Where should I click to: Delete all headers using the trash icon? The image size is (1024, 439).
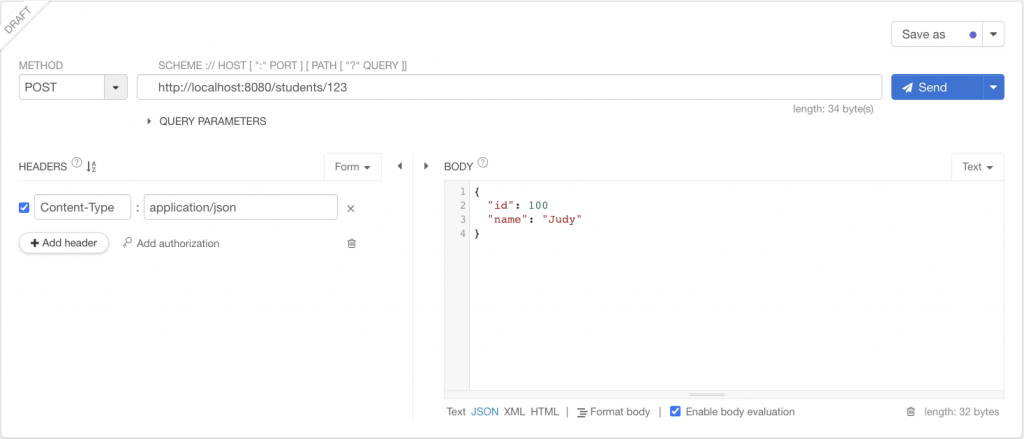pos(351,243)
